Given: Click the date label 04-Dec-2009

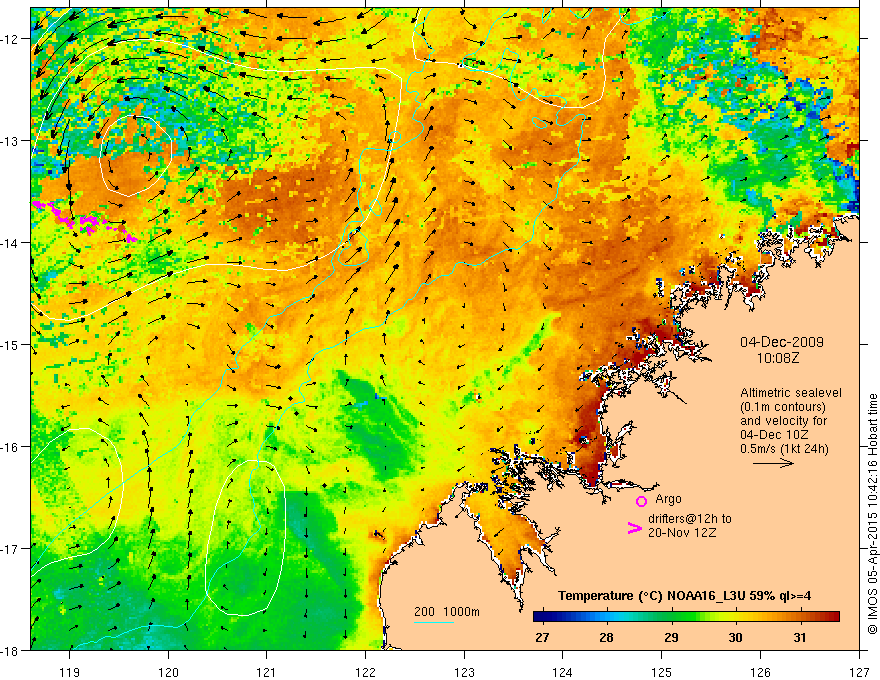Looking at the screenshot, I should coord(782,342).
